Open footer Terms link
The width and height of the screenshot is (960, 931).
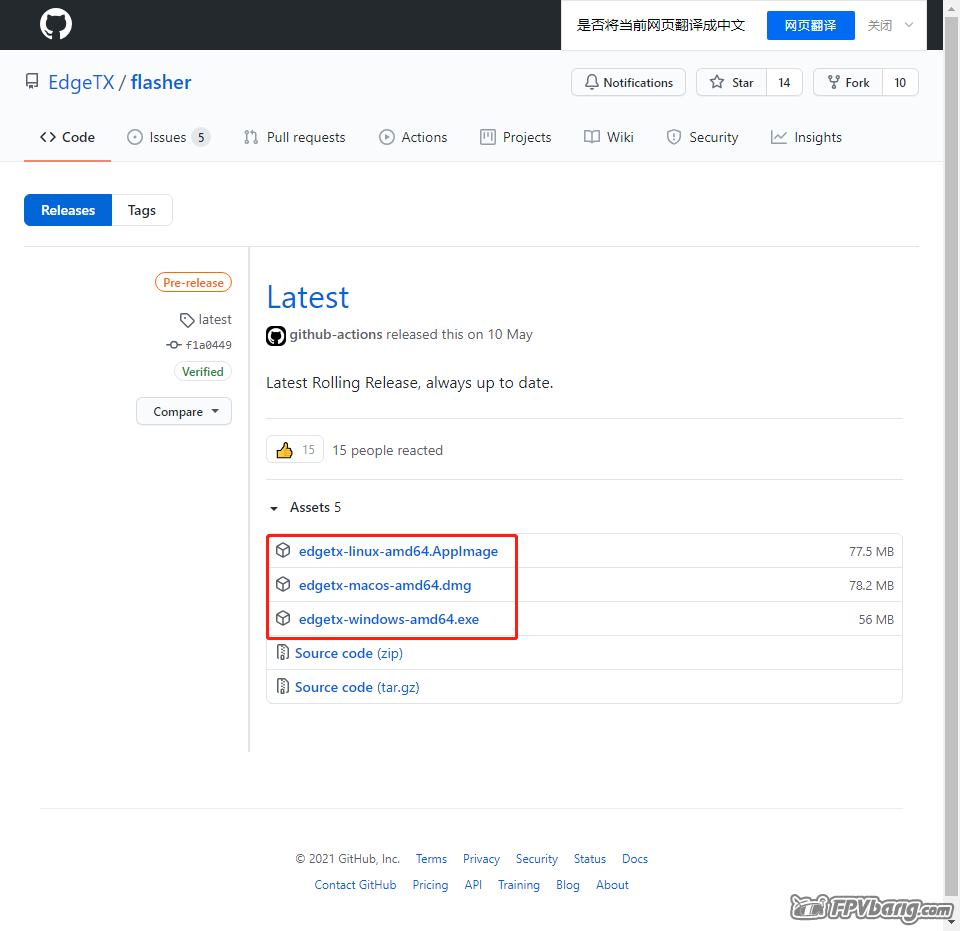click(431, 859)
